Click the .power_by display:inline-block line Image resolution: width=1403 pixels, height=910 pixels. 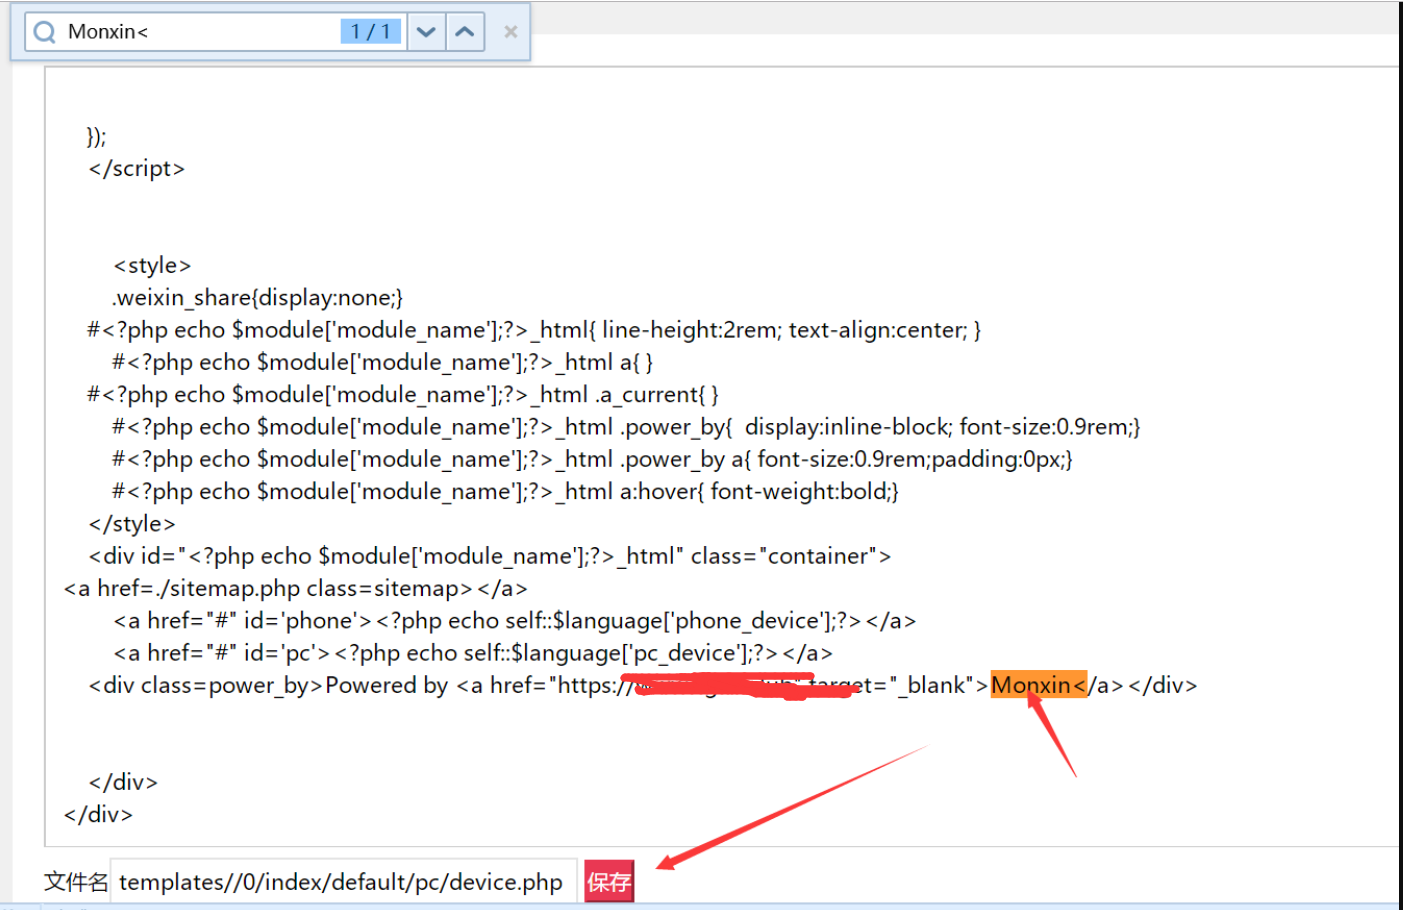627,427
